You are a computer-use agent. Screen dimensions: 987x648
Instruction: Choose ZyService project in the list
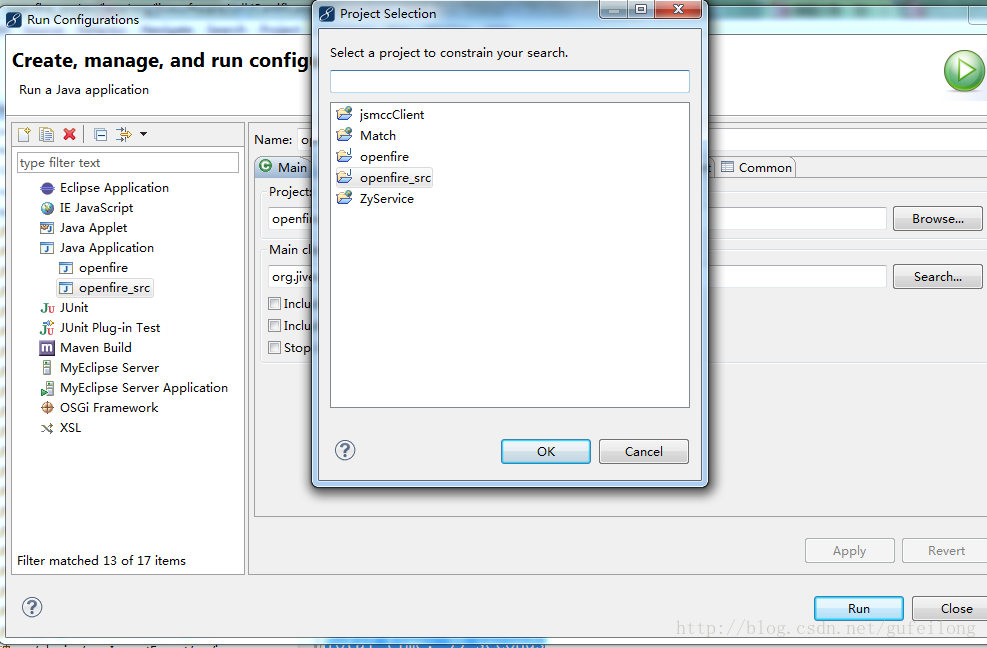386,199
